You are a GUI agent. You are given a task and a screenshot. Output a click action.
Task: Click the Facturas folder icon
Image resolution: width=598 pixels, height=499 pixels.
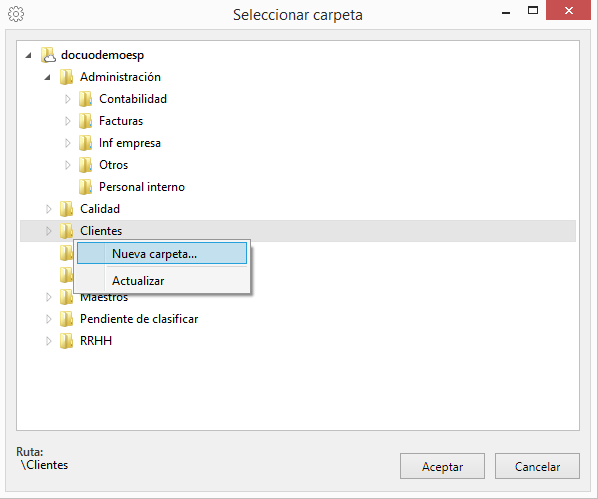tap(85, 121)
